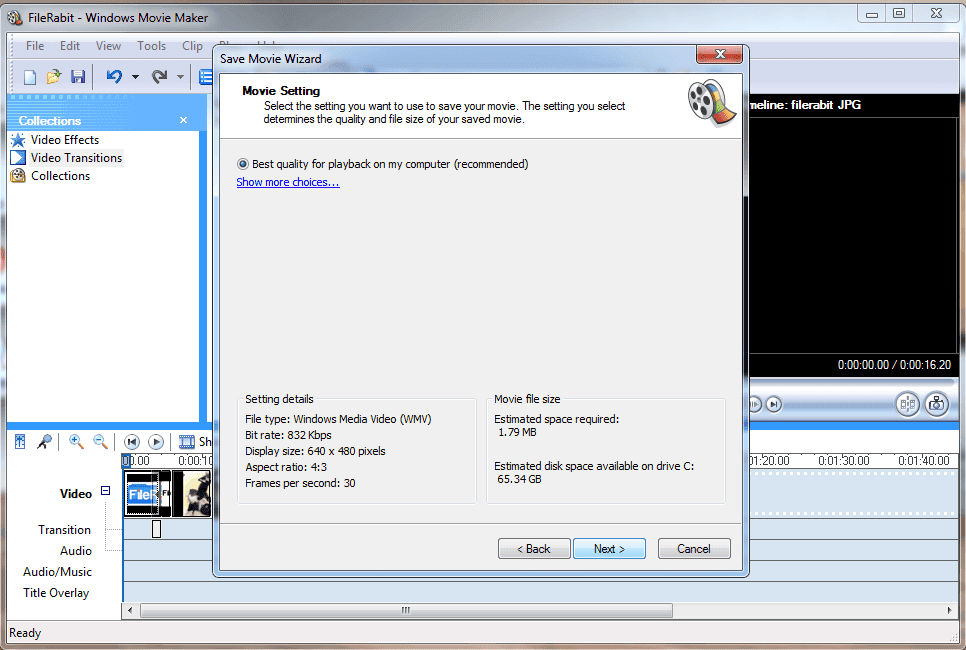966x650 pixels.
Task: Cancel the Save Movie Wizard
Action: coord(694,548)
